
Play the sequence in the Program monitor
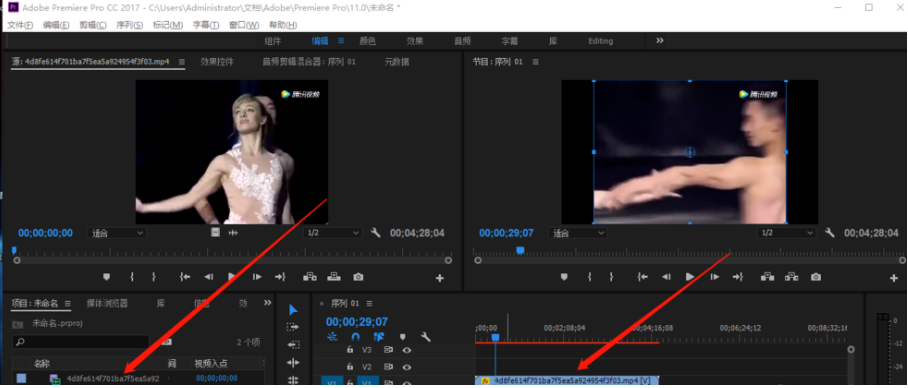click(x=690, y=277)
